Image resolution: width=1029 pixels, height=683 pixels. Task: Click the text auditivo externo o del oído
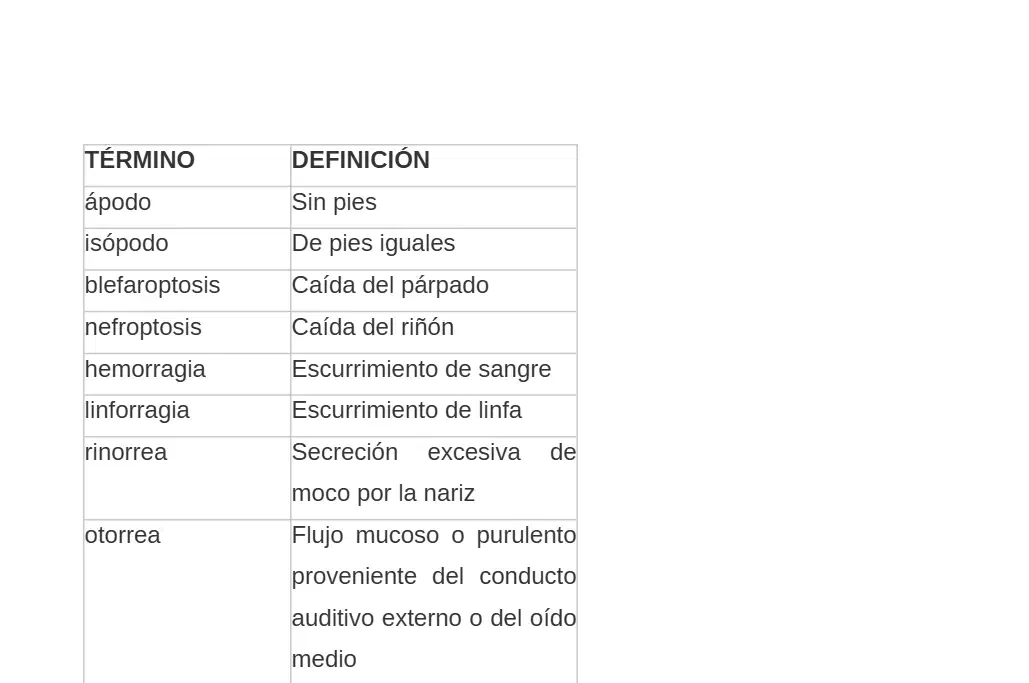coord(434,618)
